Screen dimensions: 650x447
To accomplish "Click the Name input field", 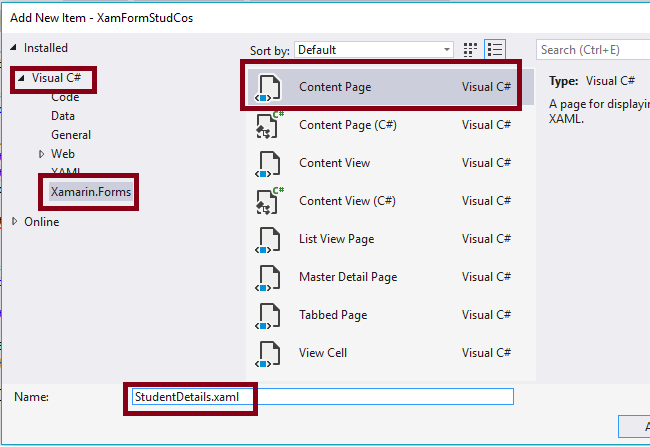I will click(x=380, y=397).
